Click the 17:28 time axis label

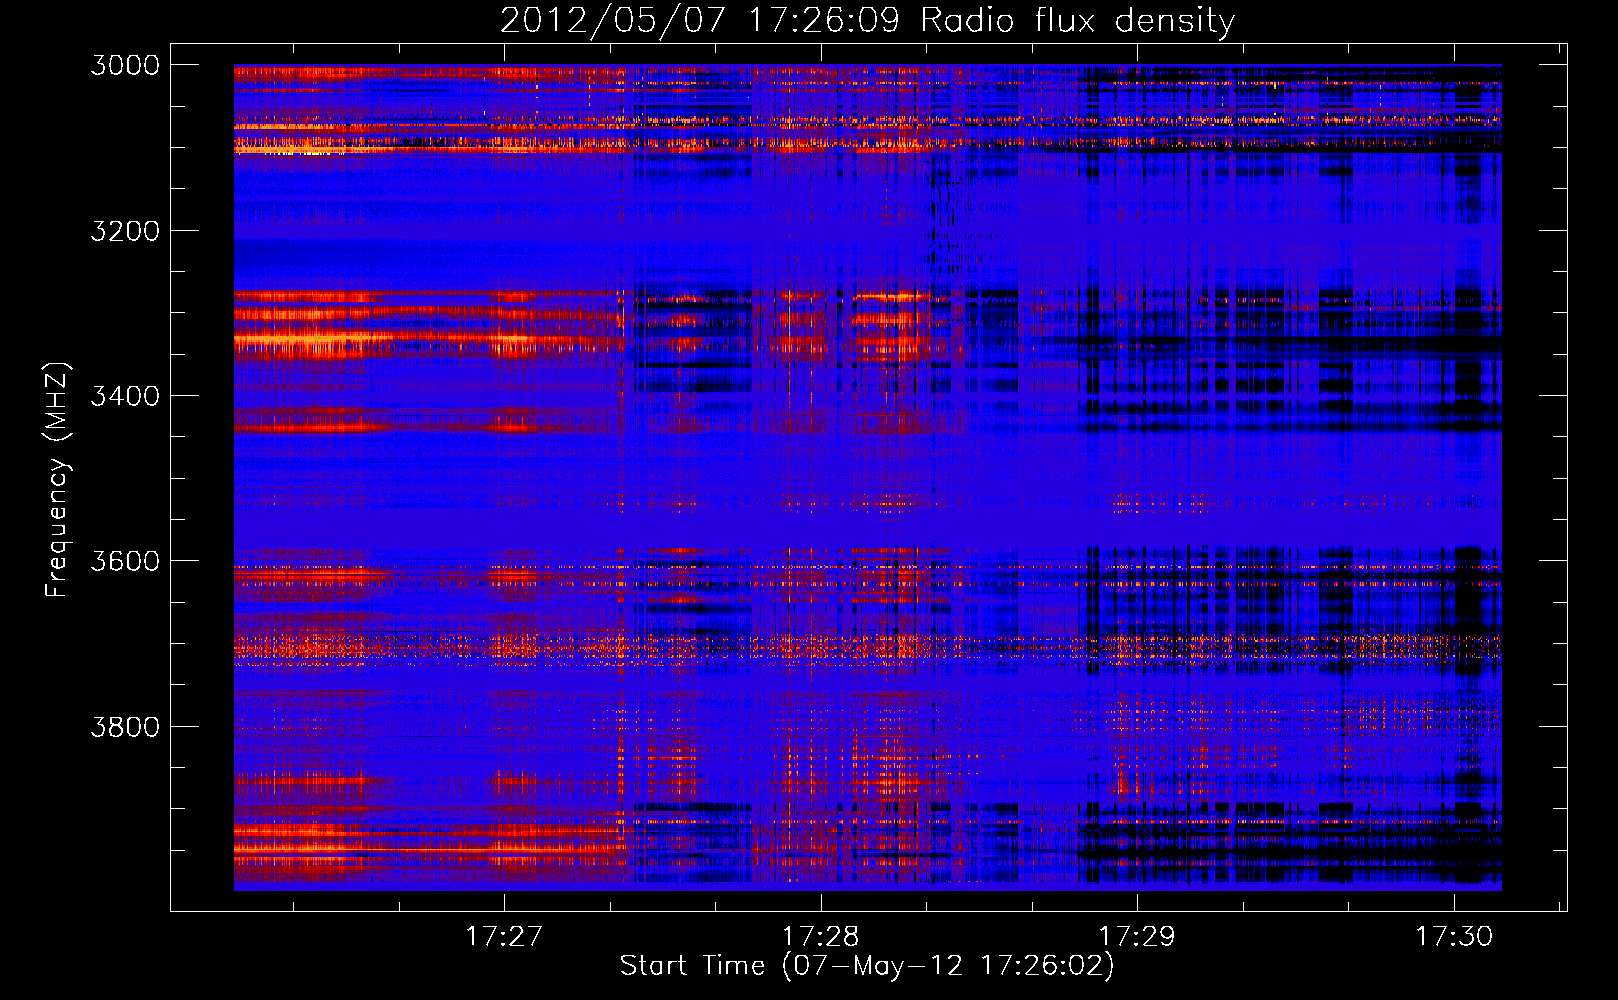pos(820,937)
